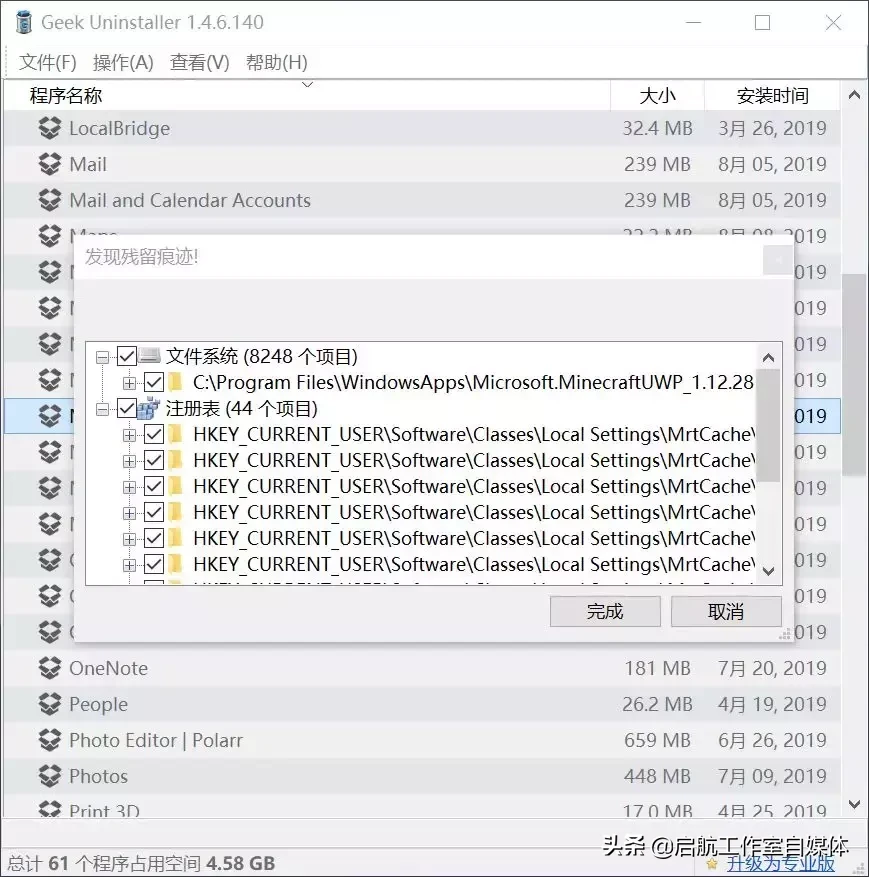Sort by the 安装时间 column header

point(772,96)
